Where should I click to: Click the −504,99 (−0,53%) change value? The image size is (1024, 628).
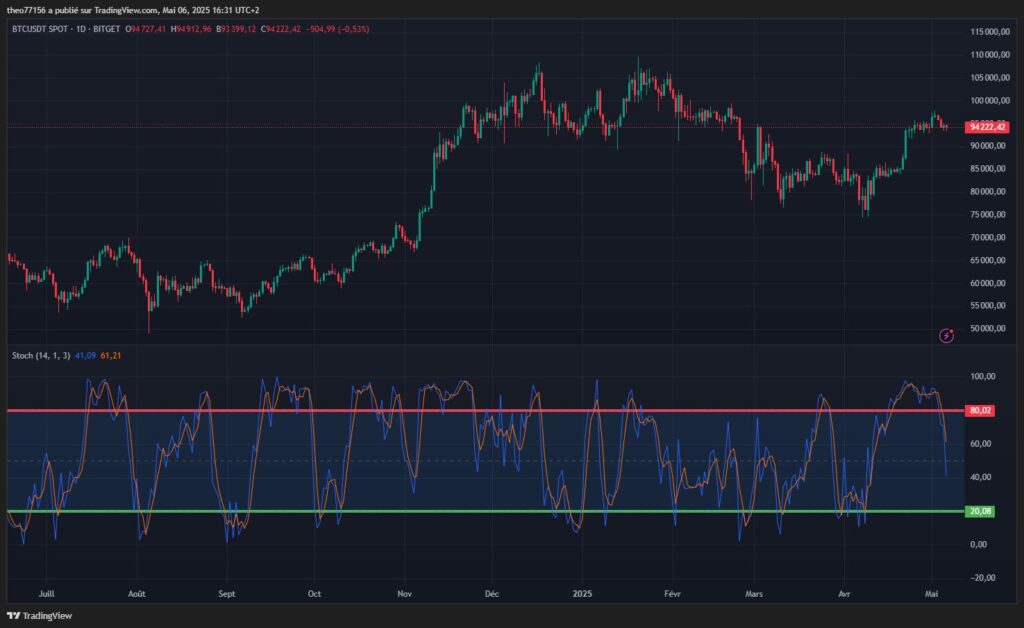tap(341, 29)
